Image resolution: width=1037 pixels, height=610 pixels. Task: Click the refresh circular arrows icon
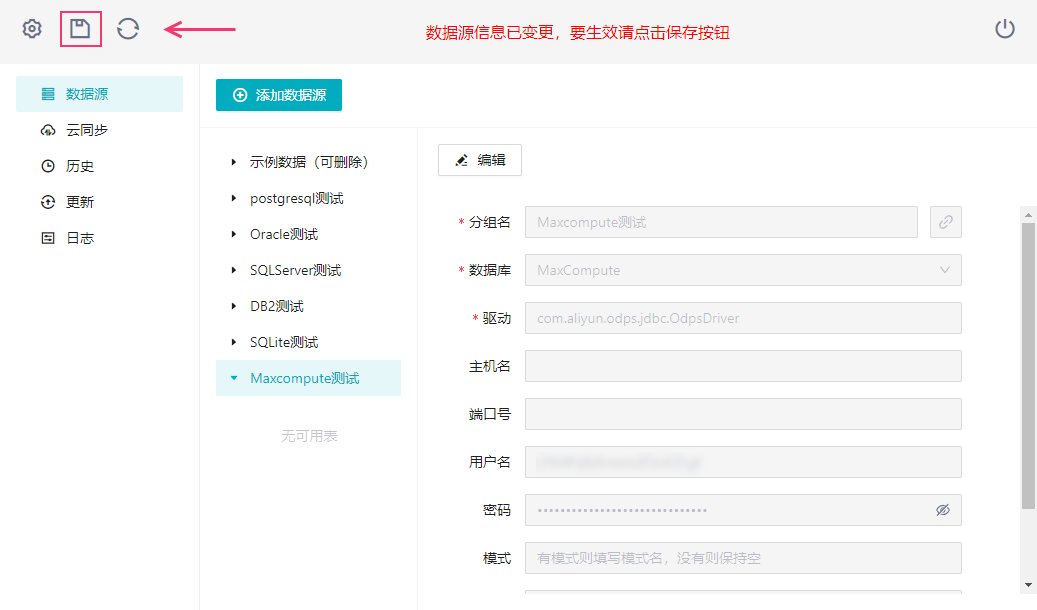point(128,29)
